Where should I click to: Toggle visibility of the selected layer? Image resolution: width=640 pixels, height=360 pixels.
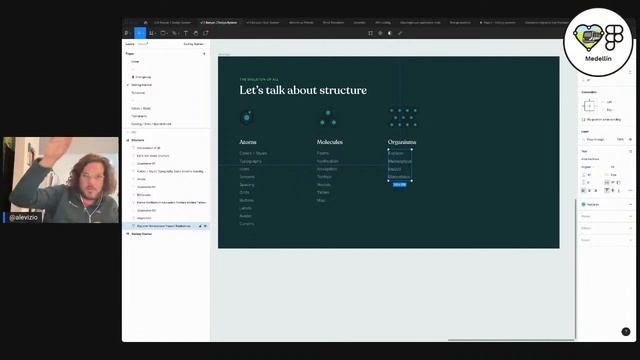pyautogui.click(x=205, y=226)
